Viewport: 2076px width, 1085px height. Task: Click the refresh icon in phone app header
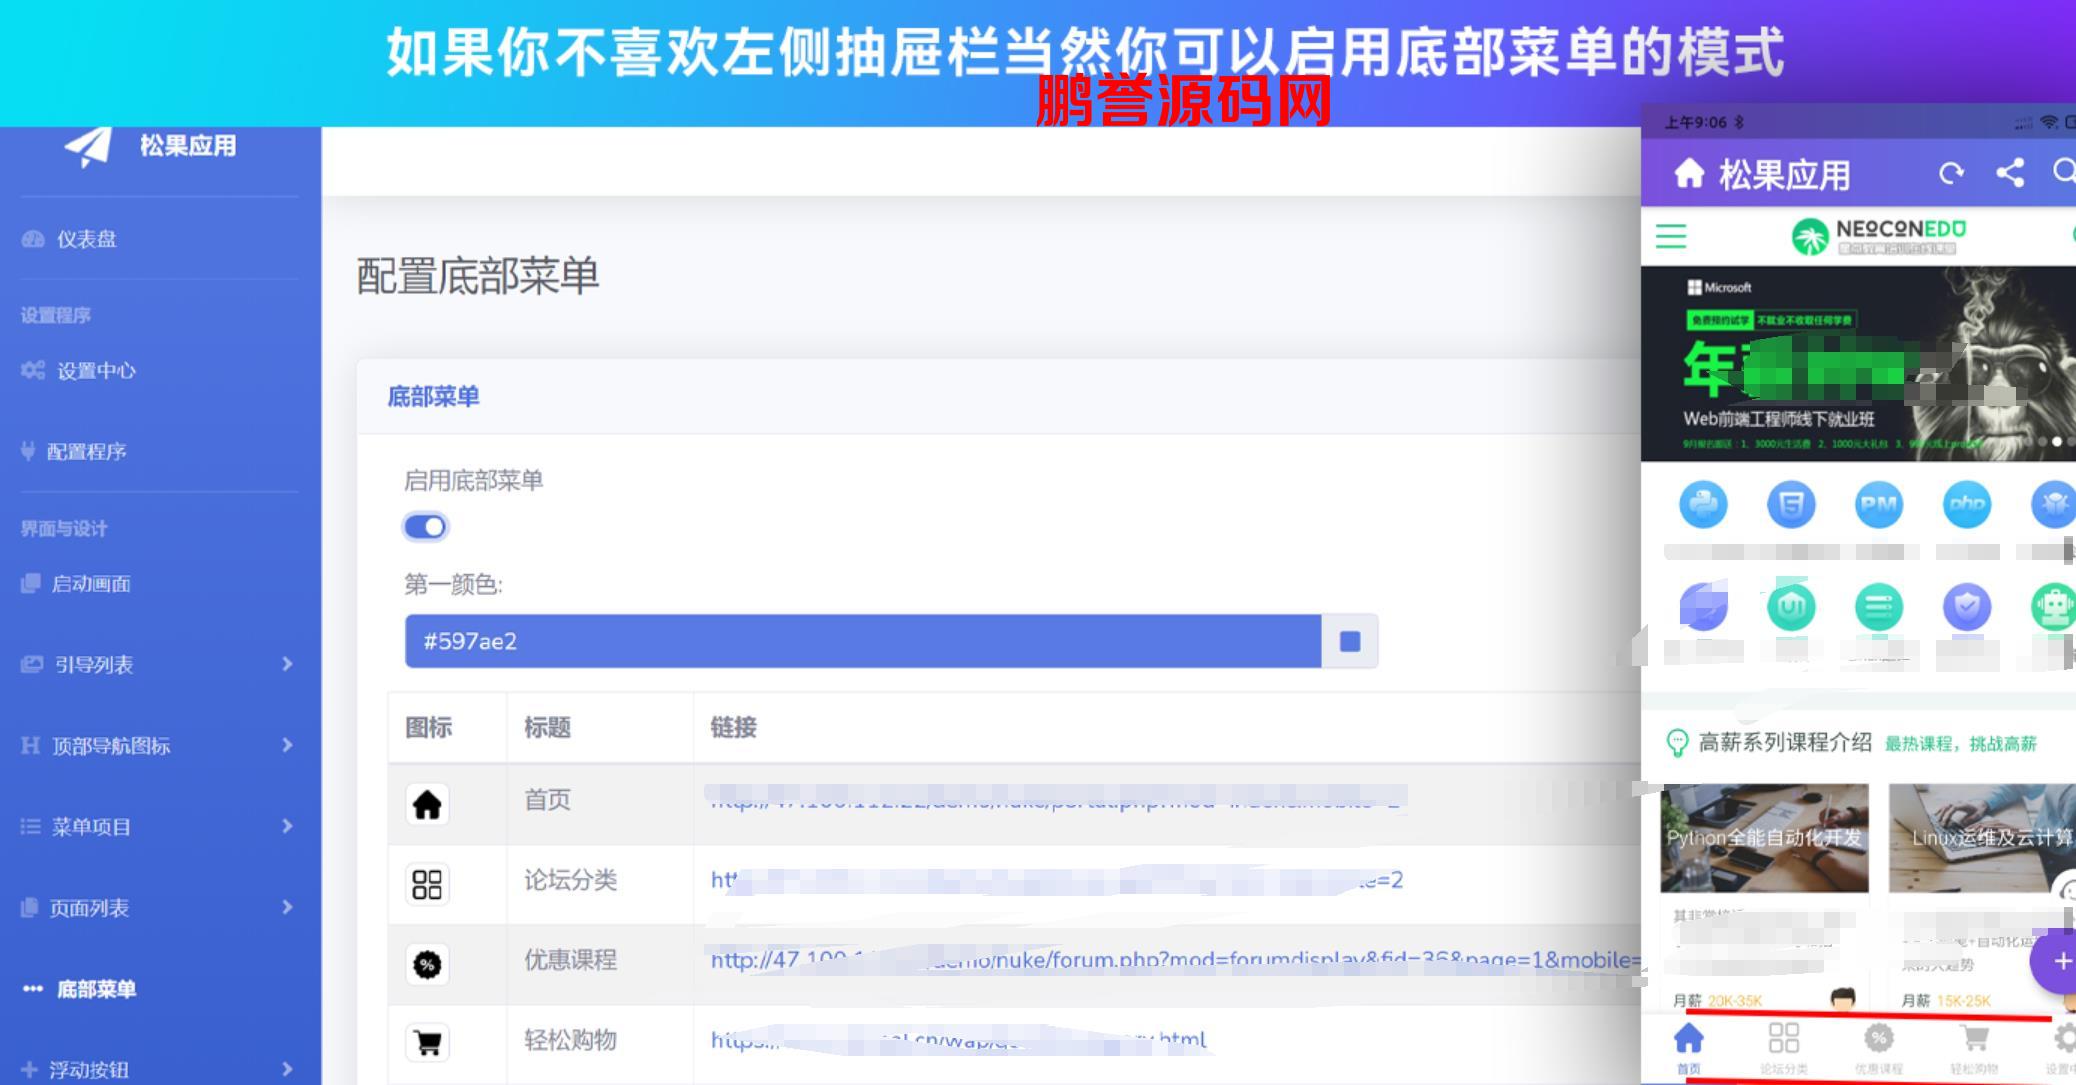(x=1951, y=174)
